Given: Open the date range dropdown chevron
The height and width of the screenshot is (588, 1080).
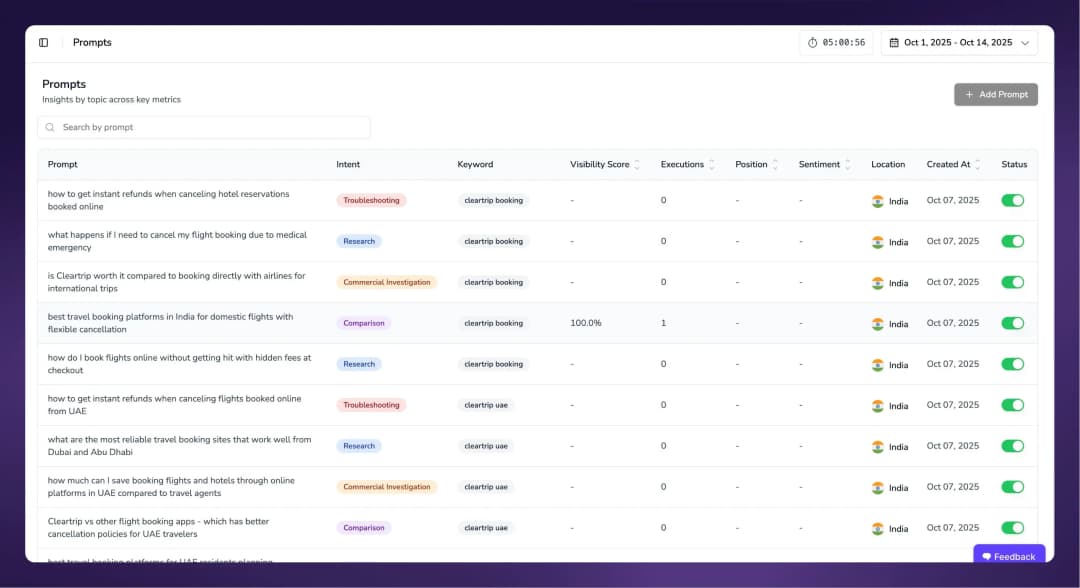Looking at the screenshot, I should 1025,43.
